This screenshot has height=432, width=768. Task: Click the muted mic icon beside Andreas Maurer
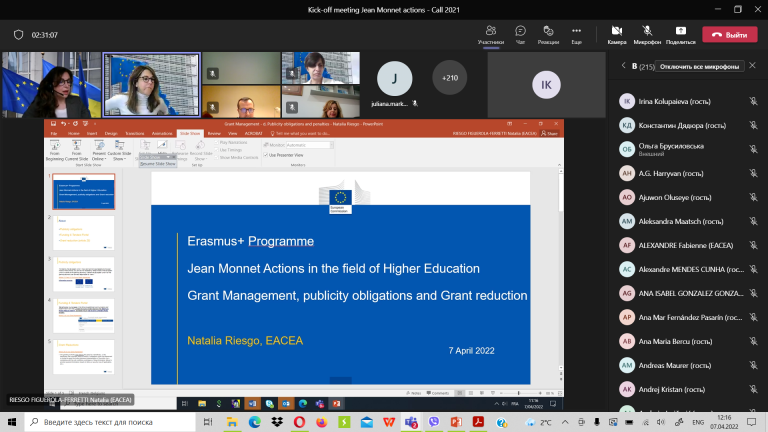click(x=753, y=365)
